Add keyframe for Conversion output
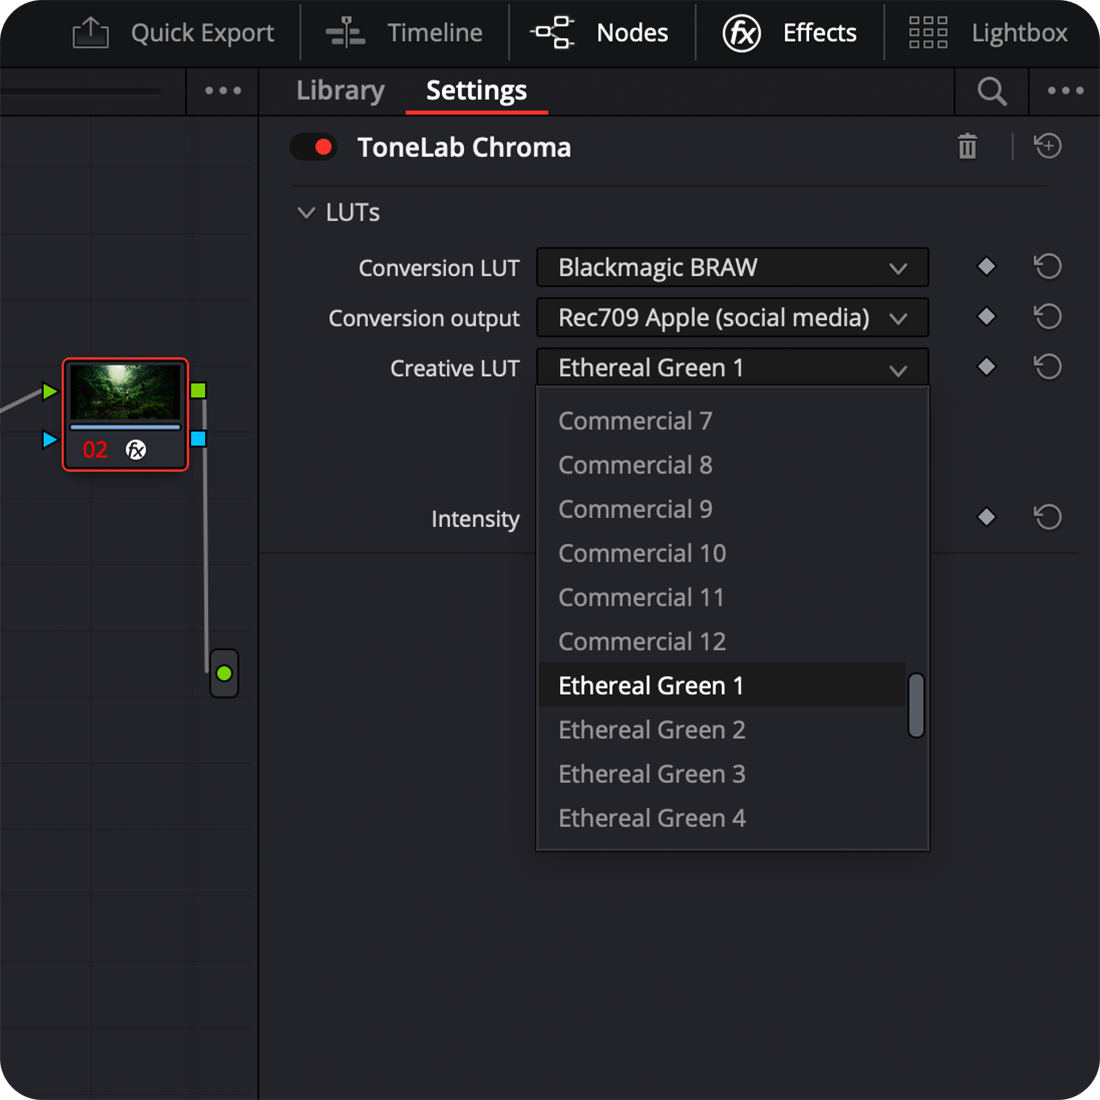Image resolution: width=1100 pixels, height=1100 pixels. coord(986,317)
